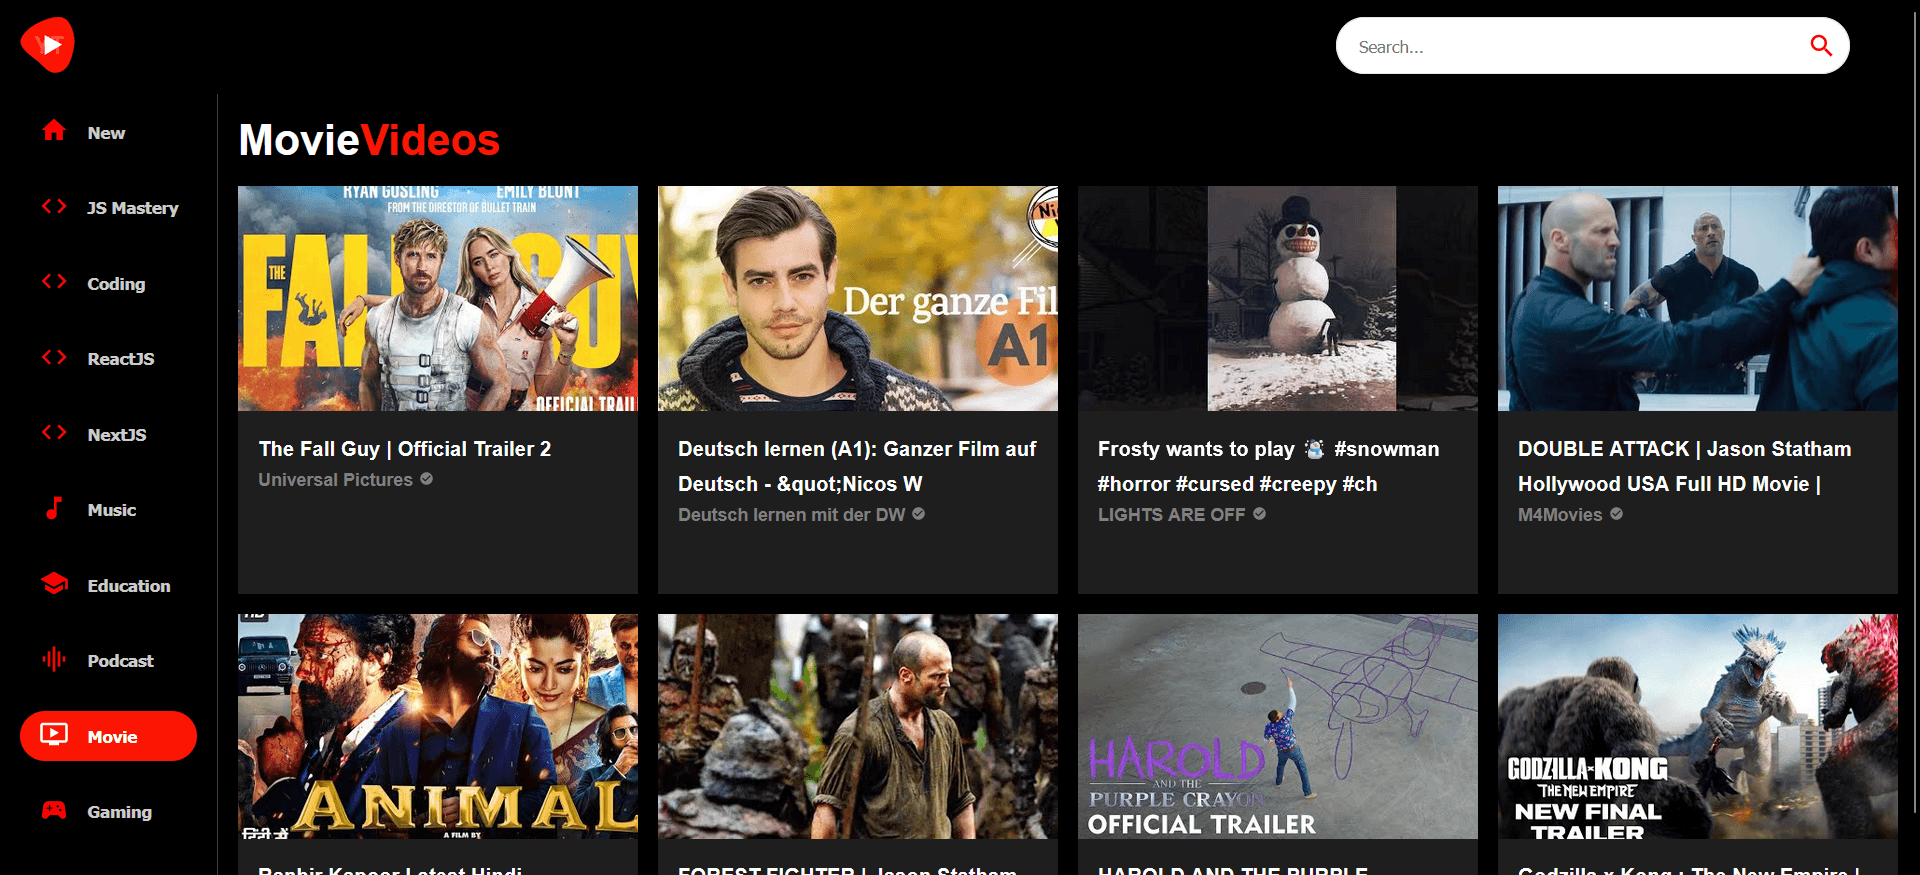
Task: Open the Podcast category
Action: pyautogui.click(x=108, y=661)
